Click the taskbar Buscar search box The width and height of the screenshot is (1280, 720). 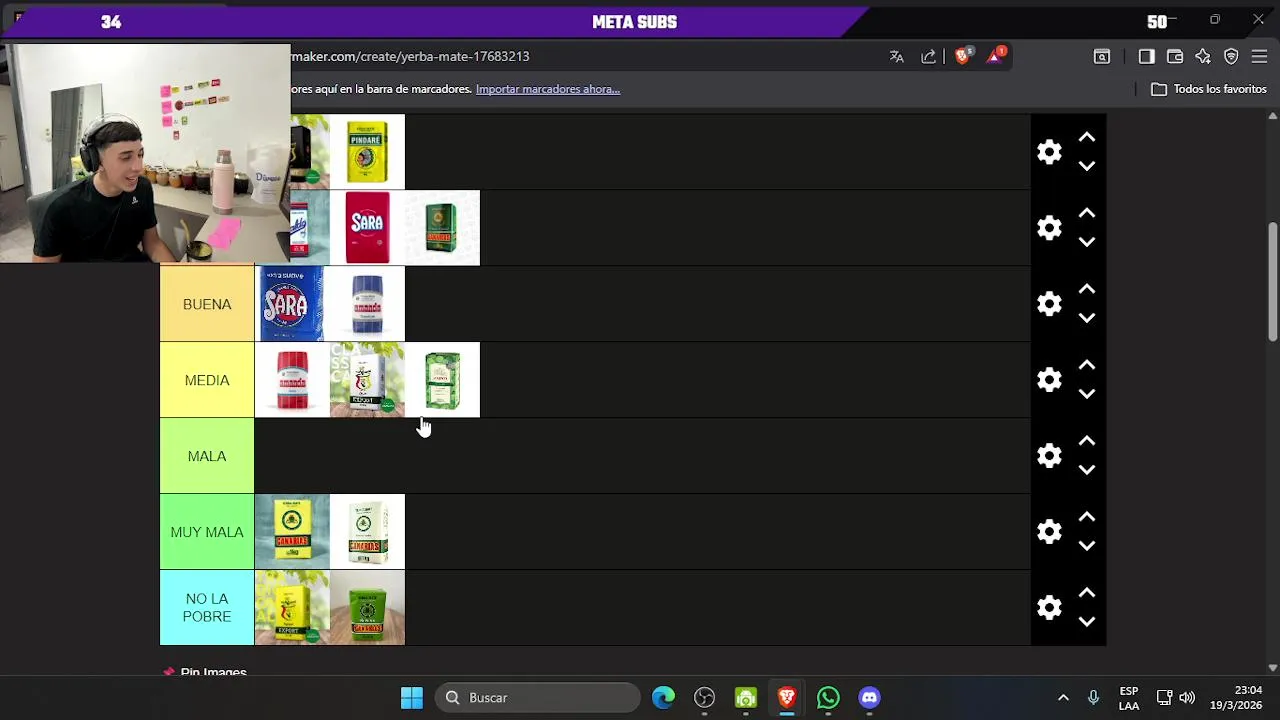coord(538,698)
